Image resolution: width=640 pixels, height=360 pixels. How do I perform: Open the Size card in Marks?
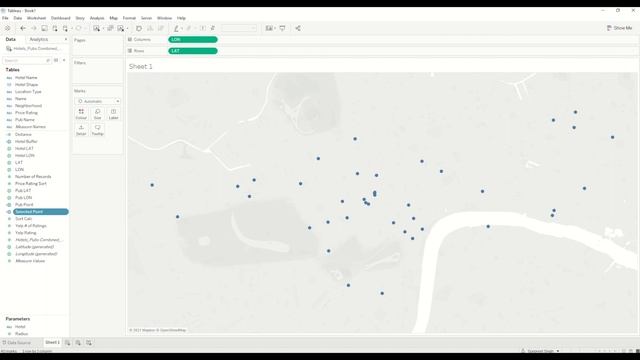point(98,114)
